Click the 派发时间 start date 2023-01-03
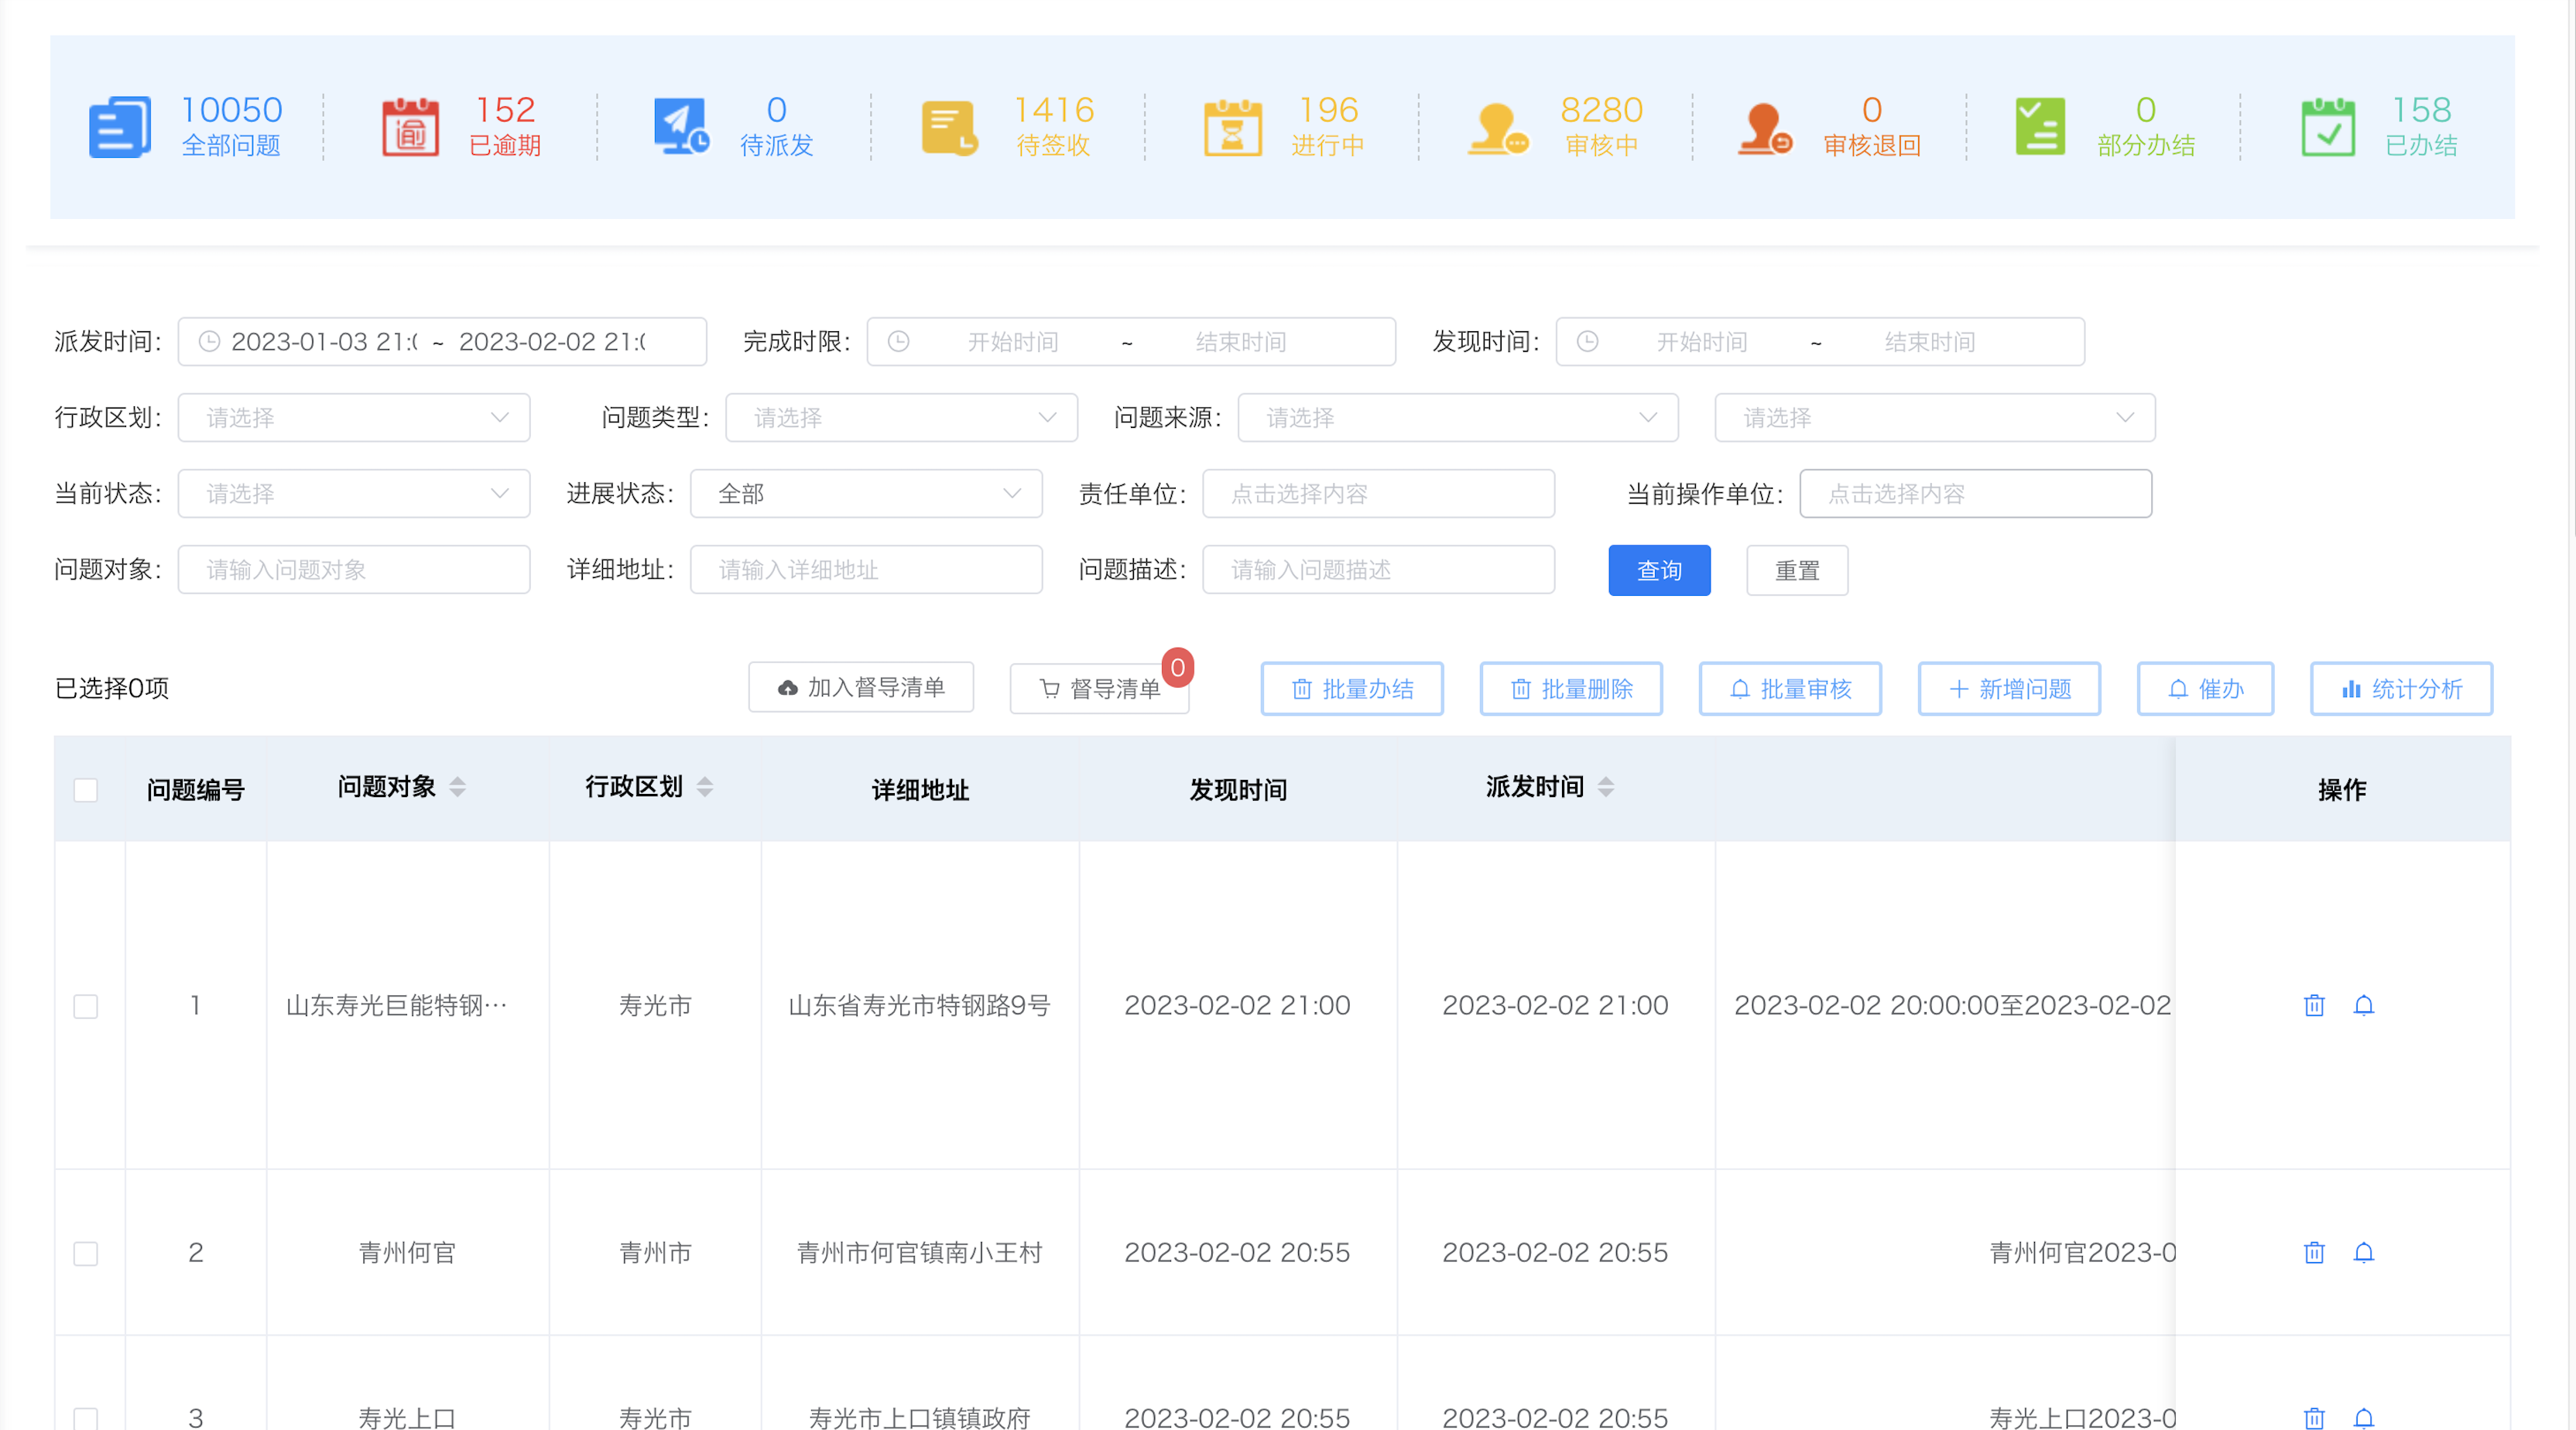The image size is (2576, 1430). click(324, 342)
